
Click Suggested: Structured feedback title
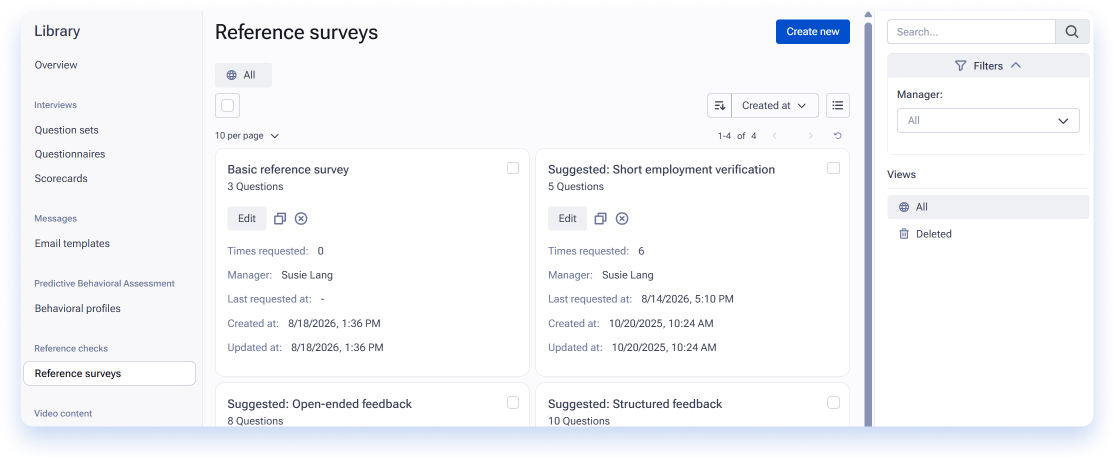(635, 404)
